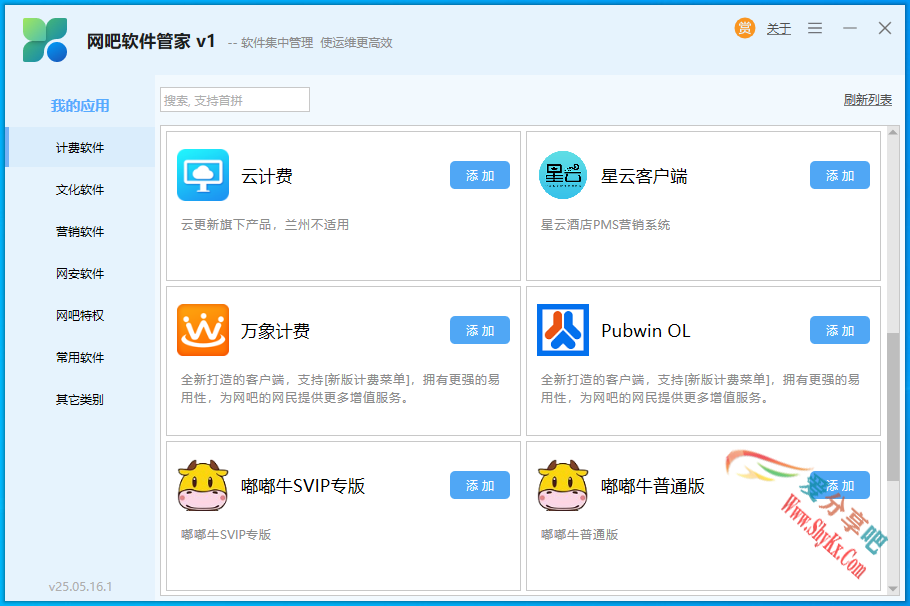Click the 万象计费 orange crown icon
Viewport: 910px width, 606px height.
[203, 330]
